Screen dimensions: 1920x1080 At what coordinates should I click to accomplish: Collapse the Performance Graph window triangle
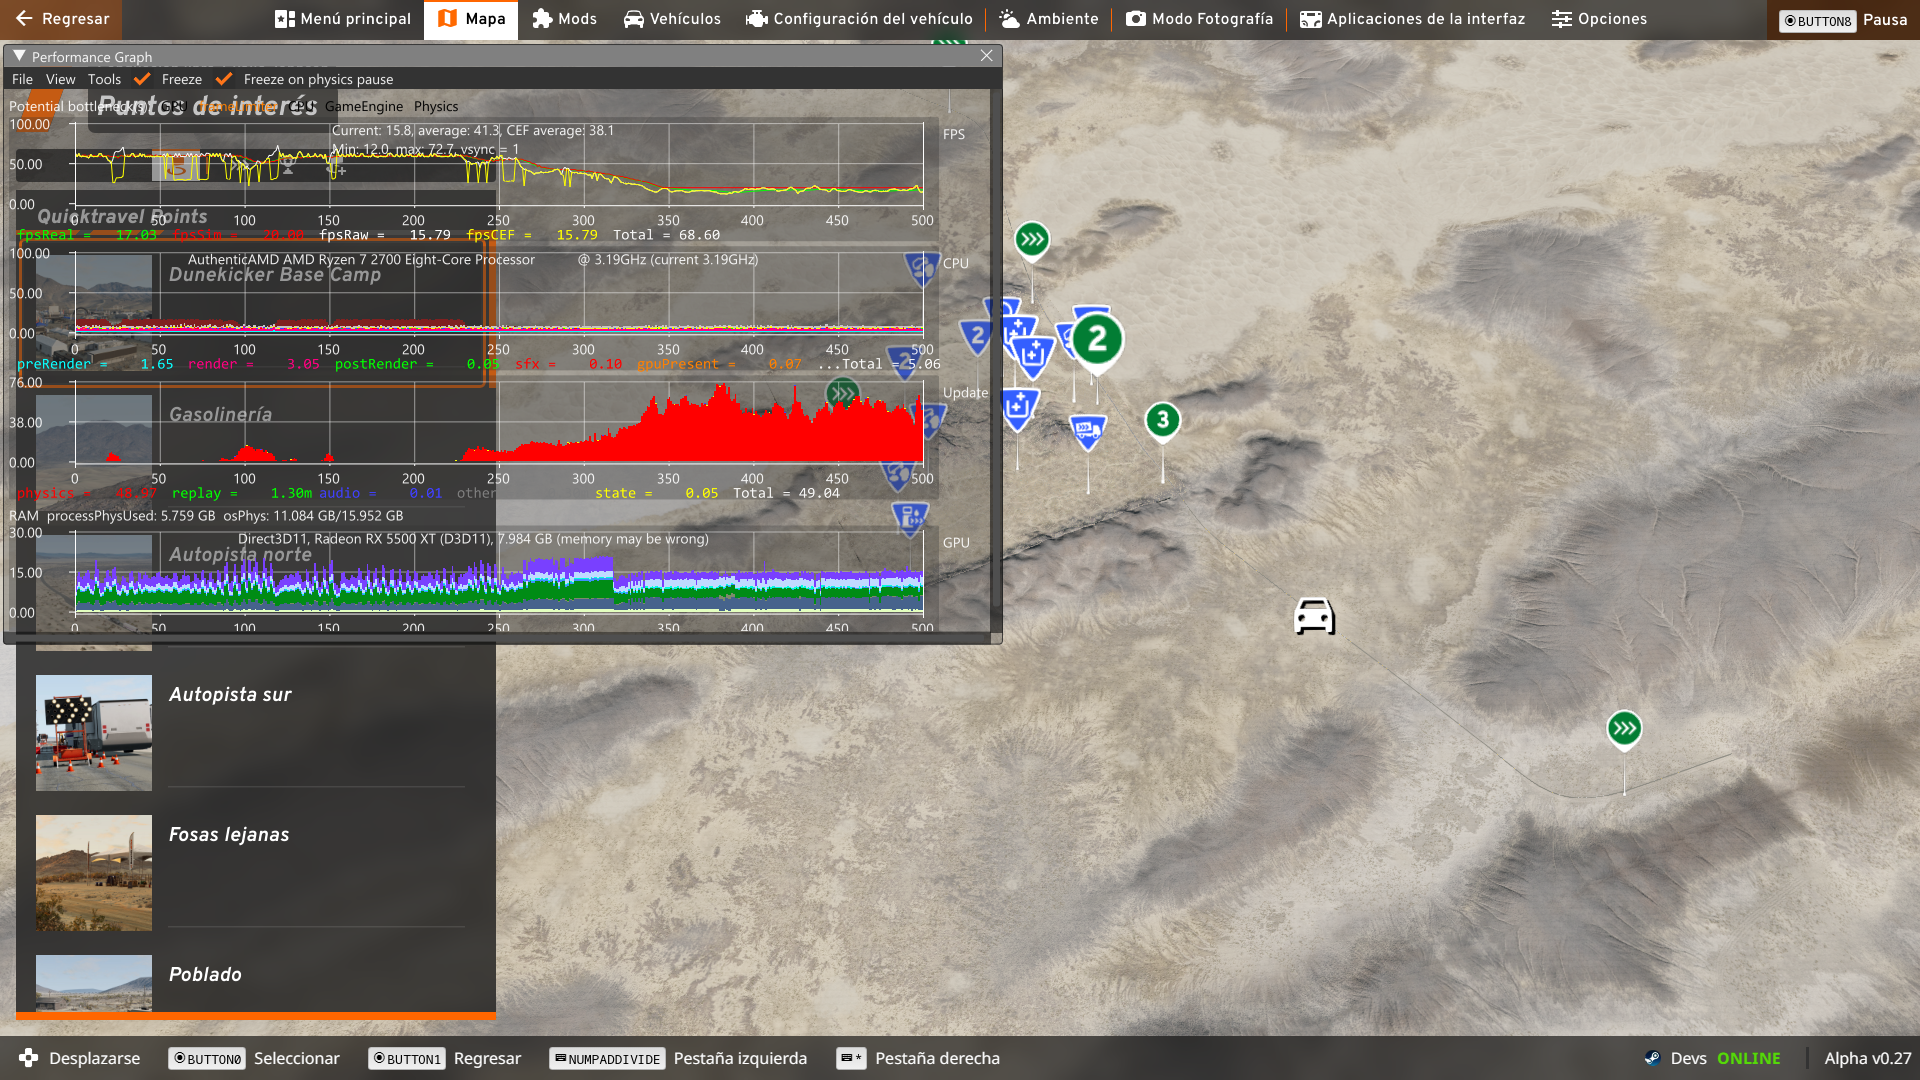pos(19,56)
